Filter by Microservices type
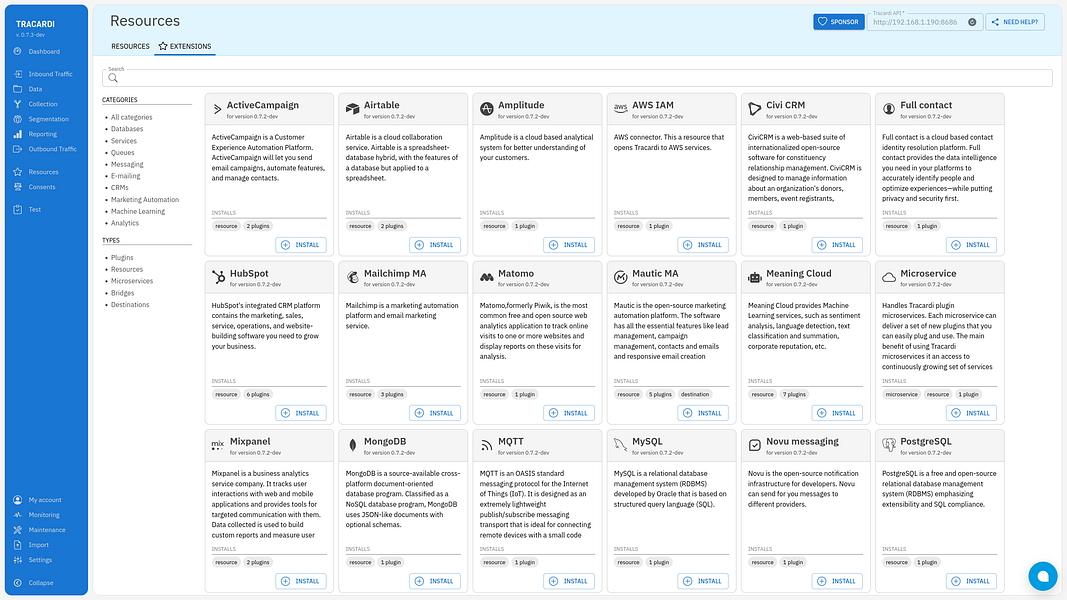This screenshot has width=1067, height=600. pyautogui.click(x=132, y=280)
